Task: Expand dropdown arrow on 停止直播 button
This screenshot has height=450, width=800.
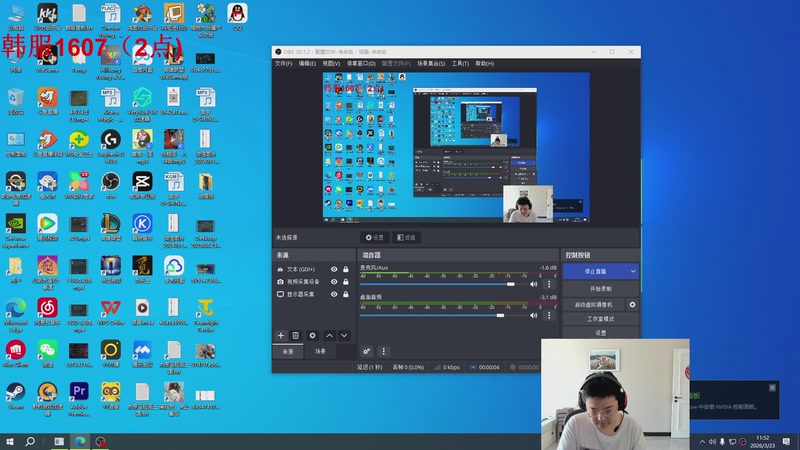Action: click(x=633, y=271)
